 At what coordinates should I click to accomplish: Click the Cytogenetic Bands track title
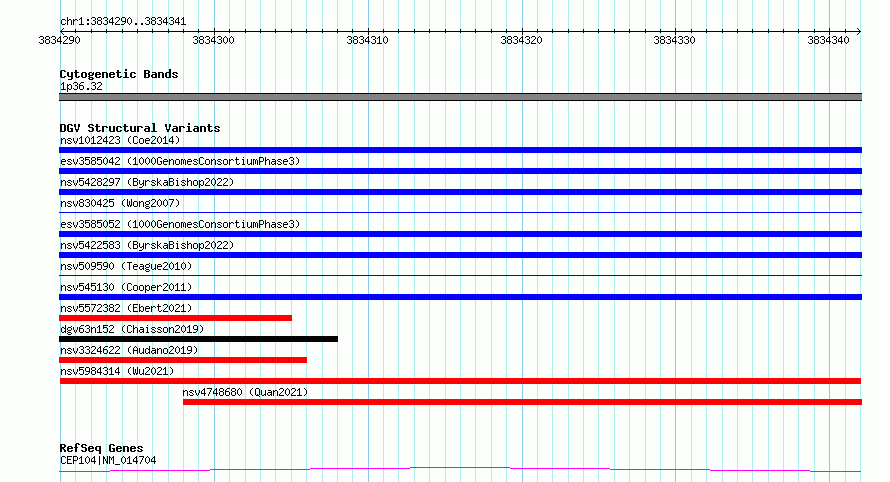(119, 74)
